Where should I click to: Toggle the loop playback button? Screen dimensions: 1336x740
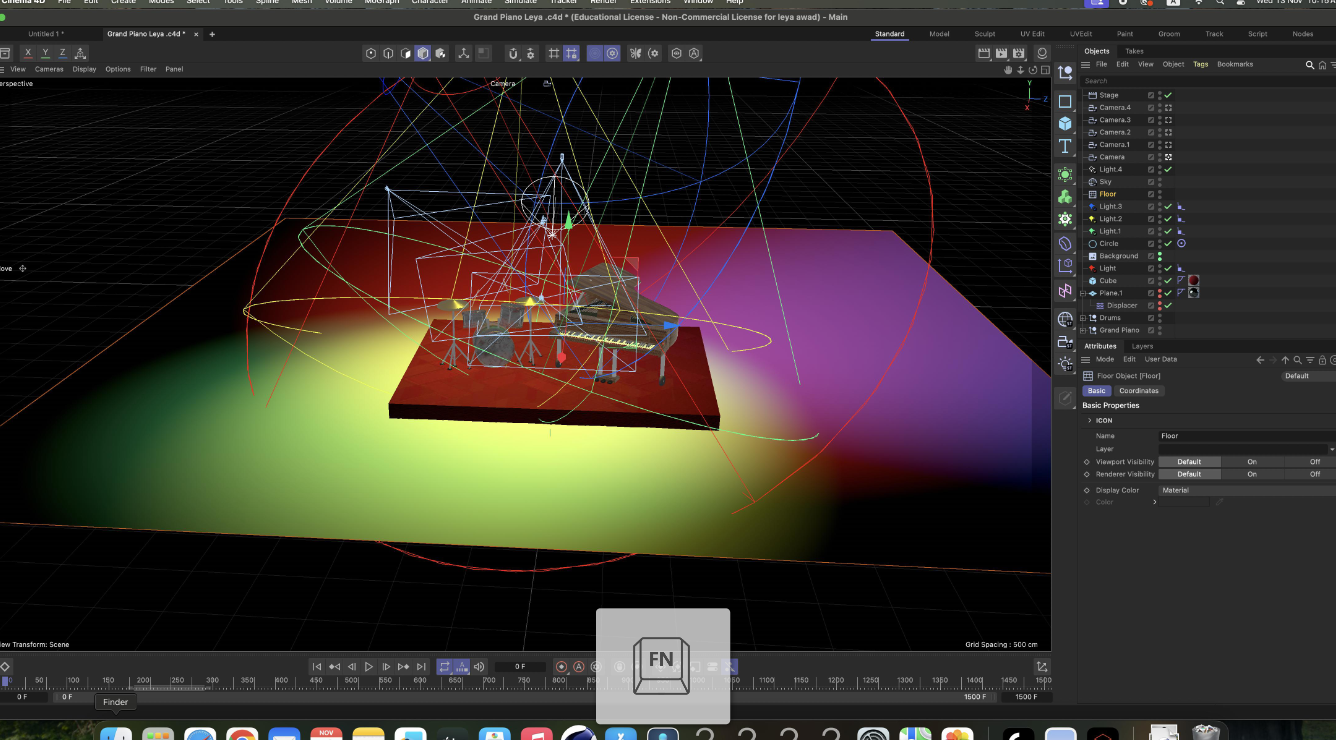click(x=444, y=667)
